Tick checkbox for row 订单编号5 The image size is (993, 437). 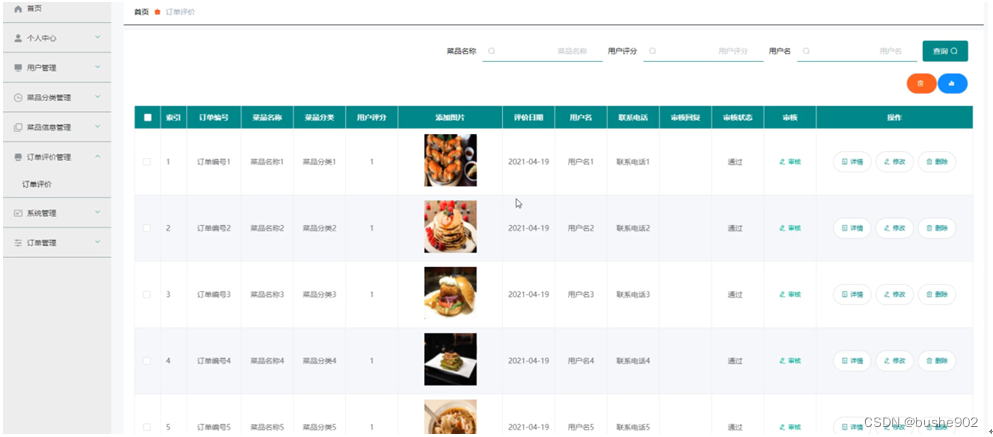(147, 428)
